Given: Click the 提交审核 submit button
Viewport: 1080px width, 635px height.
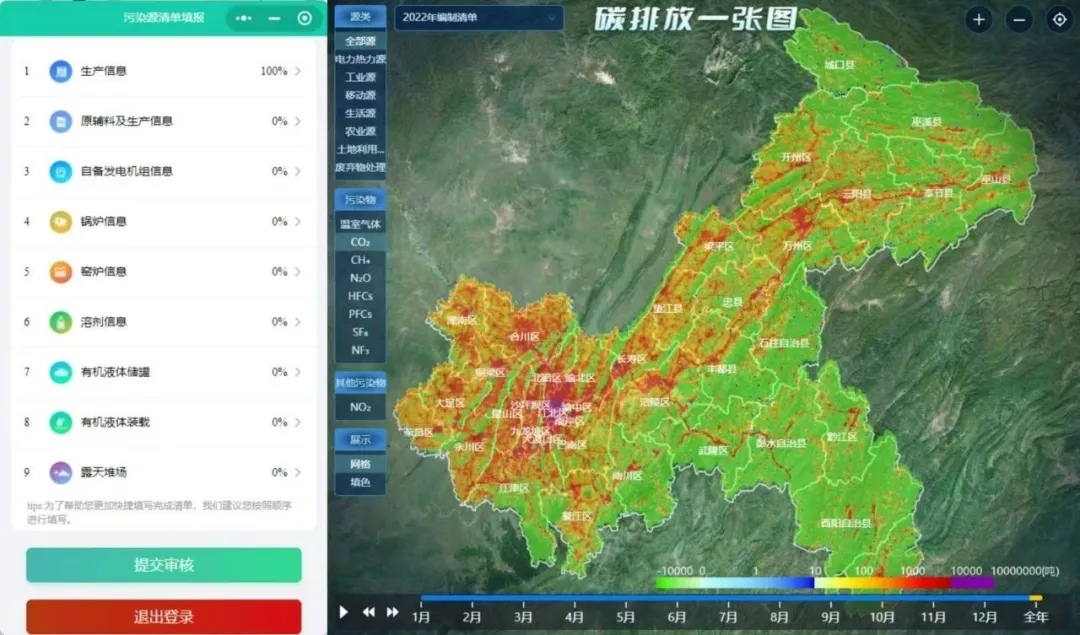Looking at the screenshot, I should point(163,565).
